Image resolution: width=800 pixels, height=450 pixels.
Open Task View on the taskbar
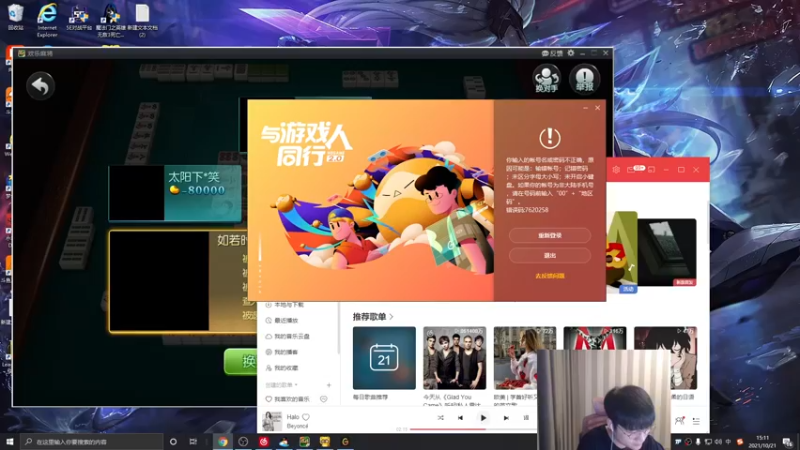pos(193,441)
